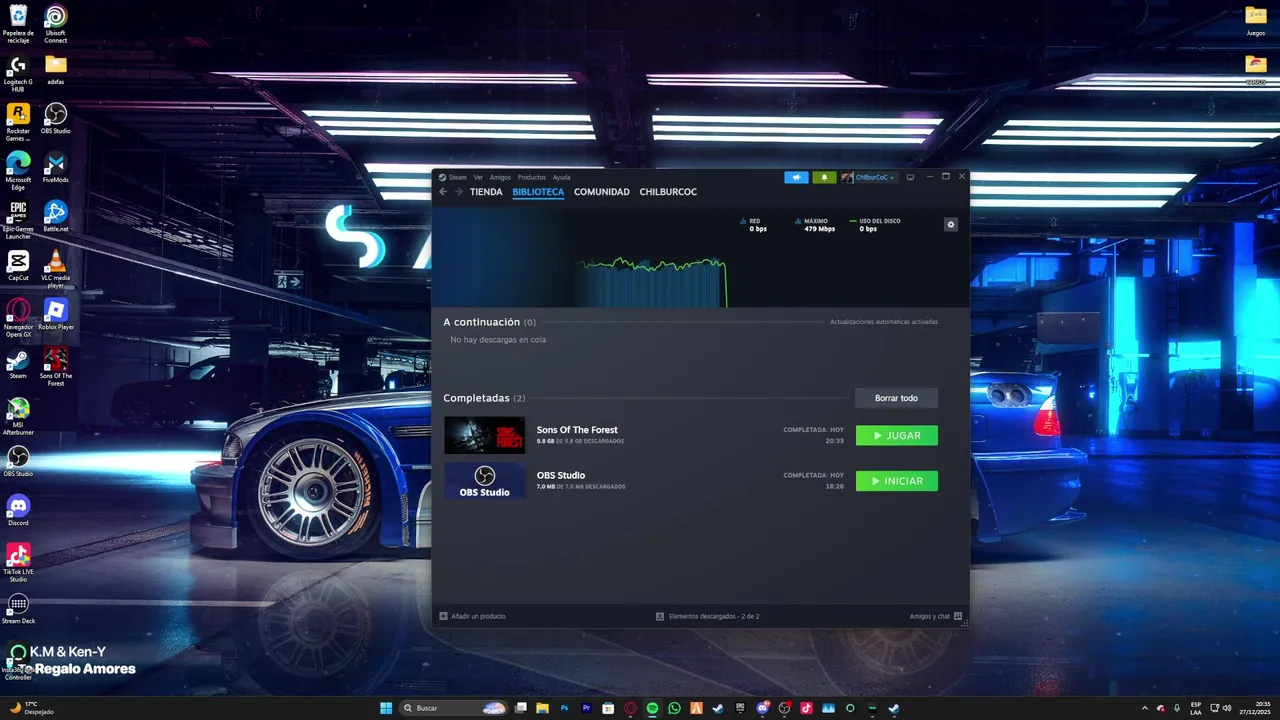Screen dimensions: 1280x720
Task: Select Stream Deck desktop icon
Action: pyautogui.click(x=18, y=609)
